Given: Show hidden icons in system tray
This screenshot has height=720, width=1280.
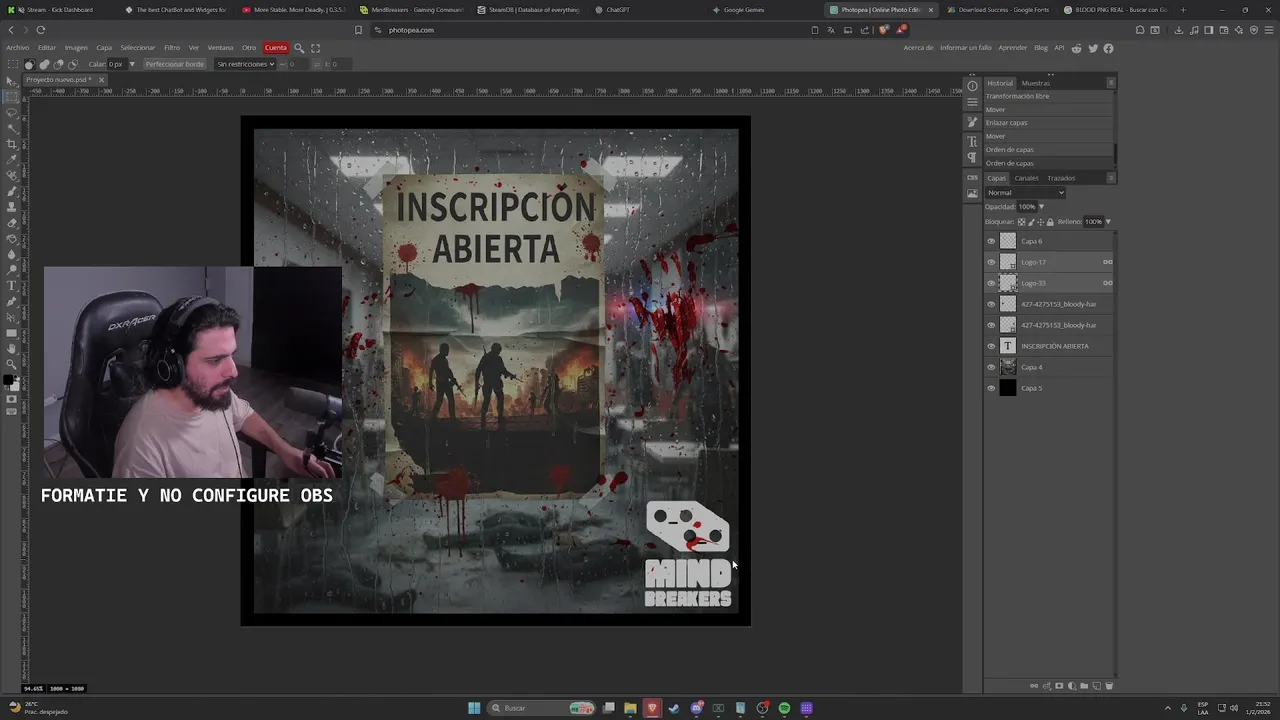Looking at the screenshot, I should [1170, 708].
